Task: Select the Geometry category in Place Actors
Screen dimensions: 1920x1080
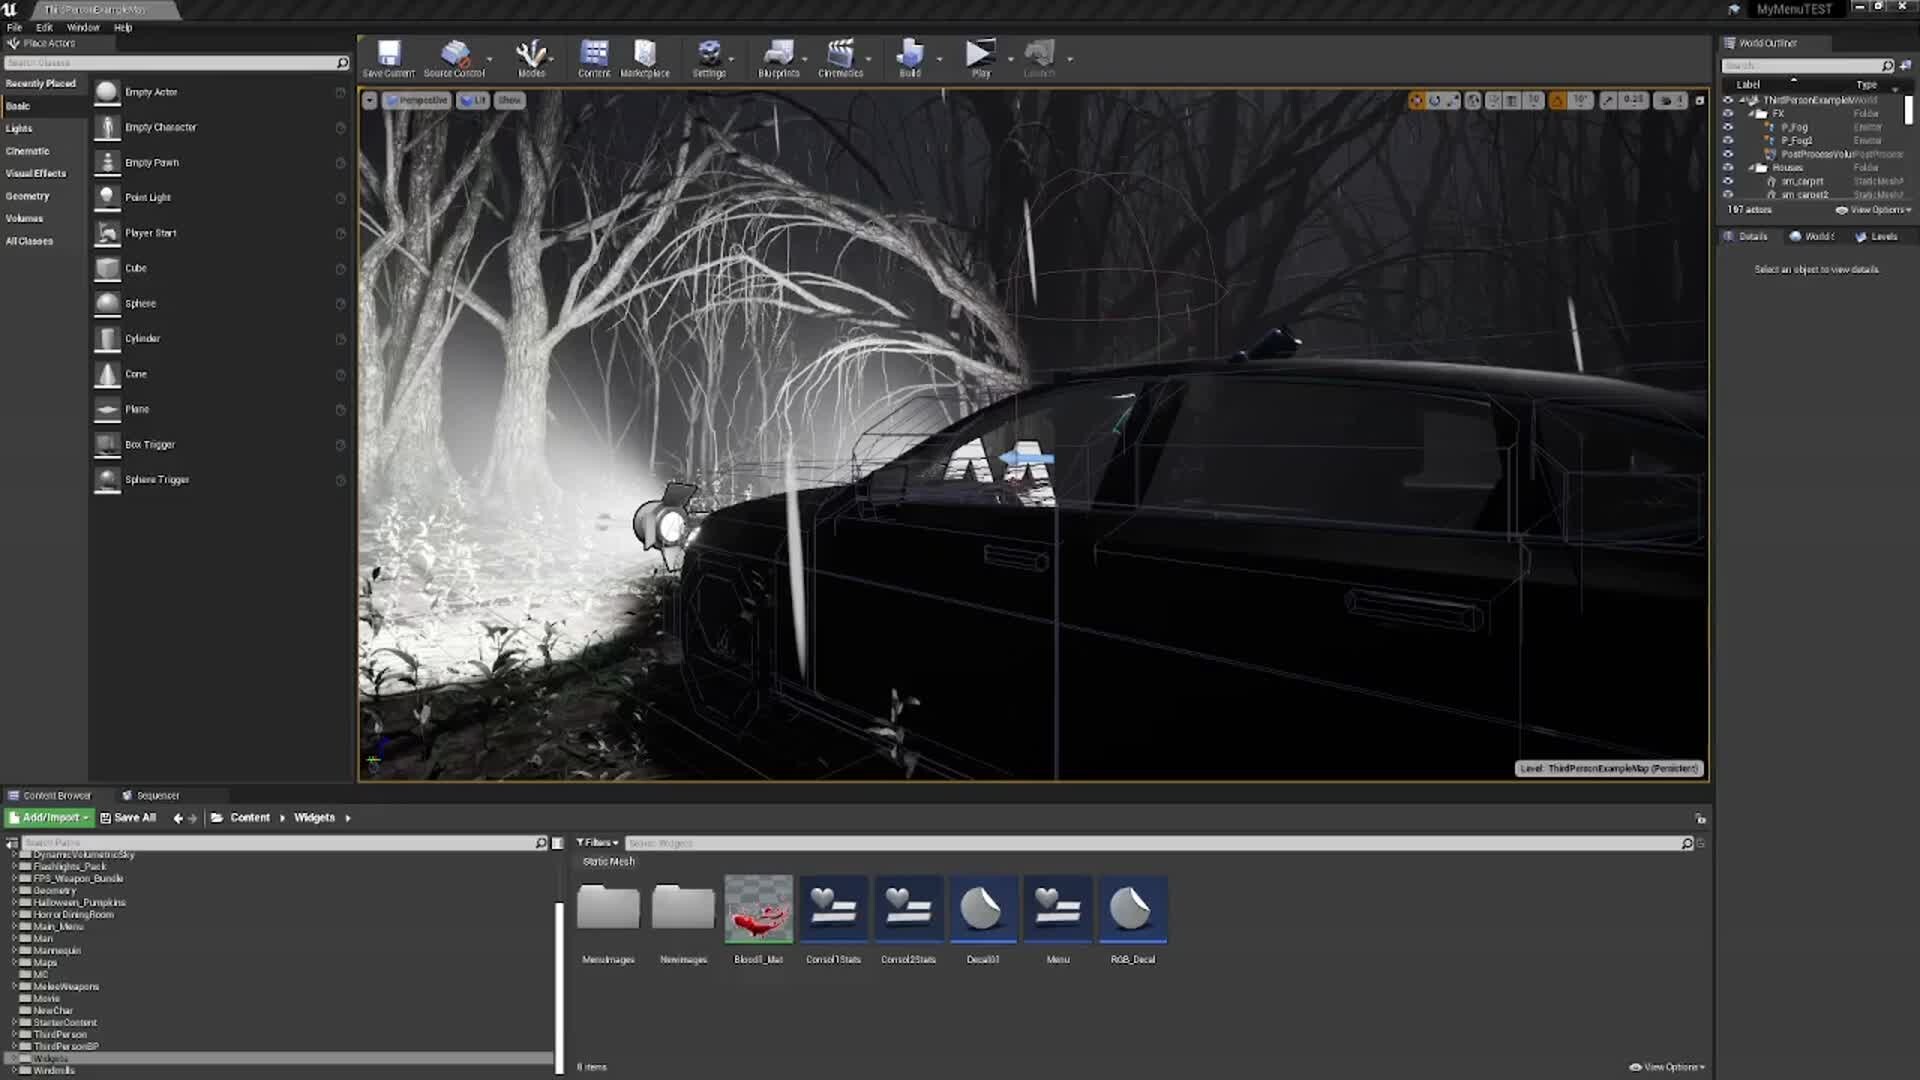Action: pos(27,196)
